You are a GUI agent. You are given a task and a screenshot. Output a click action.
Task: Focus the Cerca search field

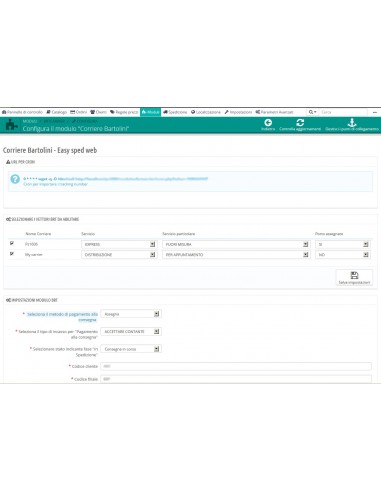coord(343,112)
